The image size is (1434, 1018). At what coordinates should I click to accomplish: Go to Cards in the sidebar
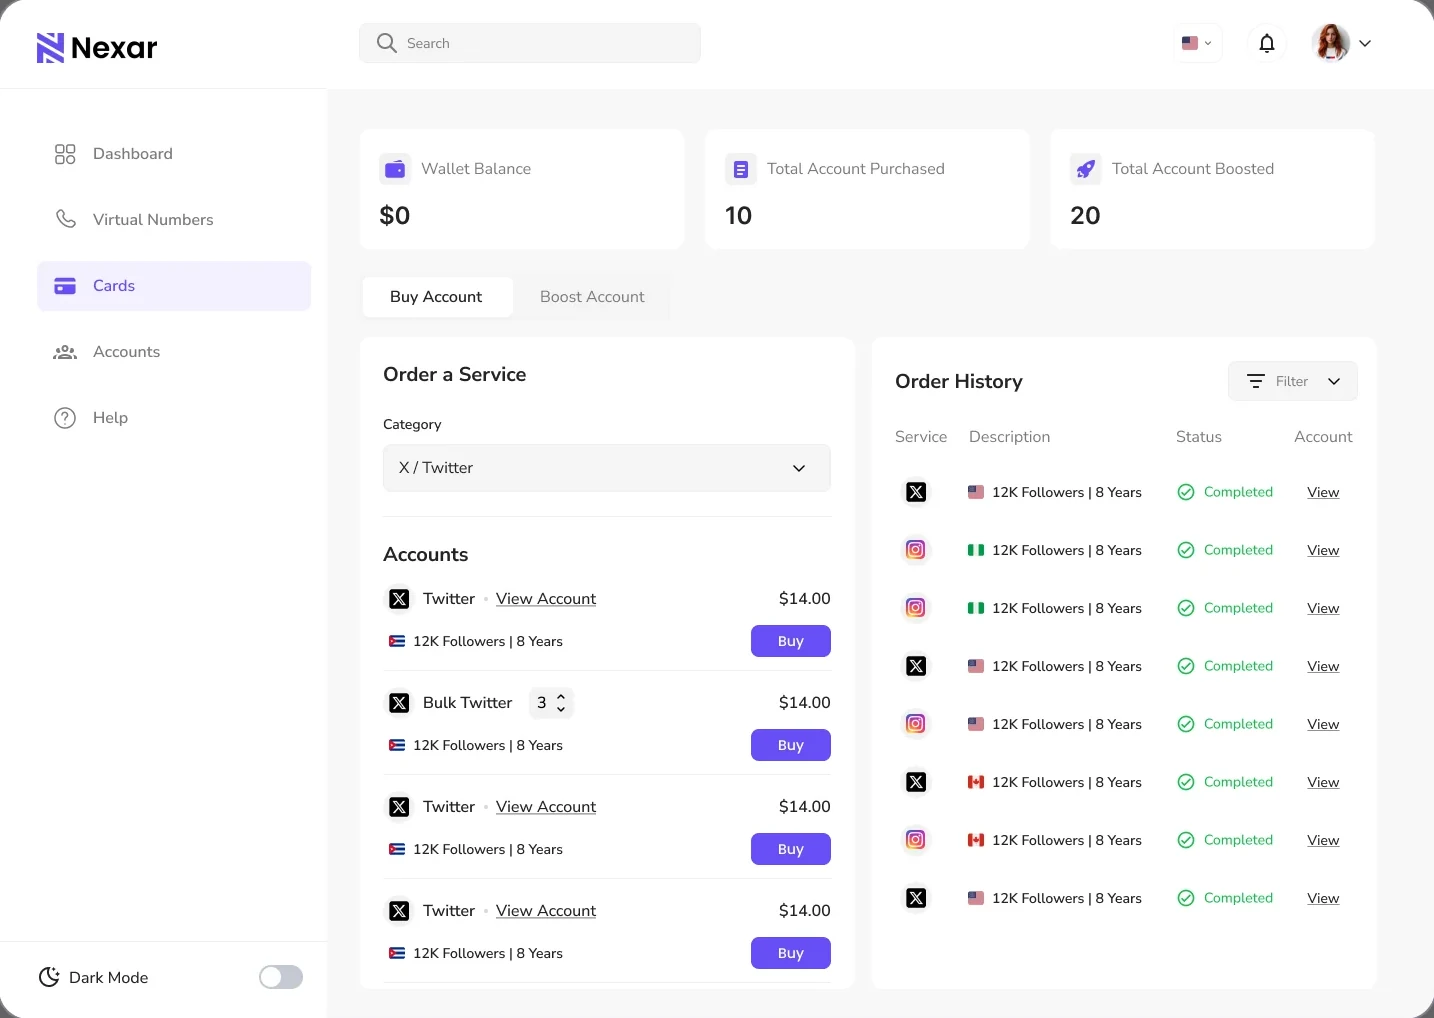point(174,286)
